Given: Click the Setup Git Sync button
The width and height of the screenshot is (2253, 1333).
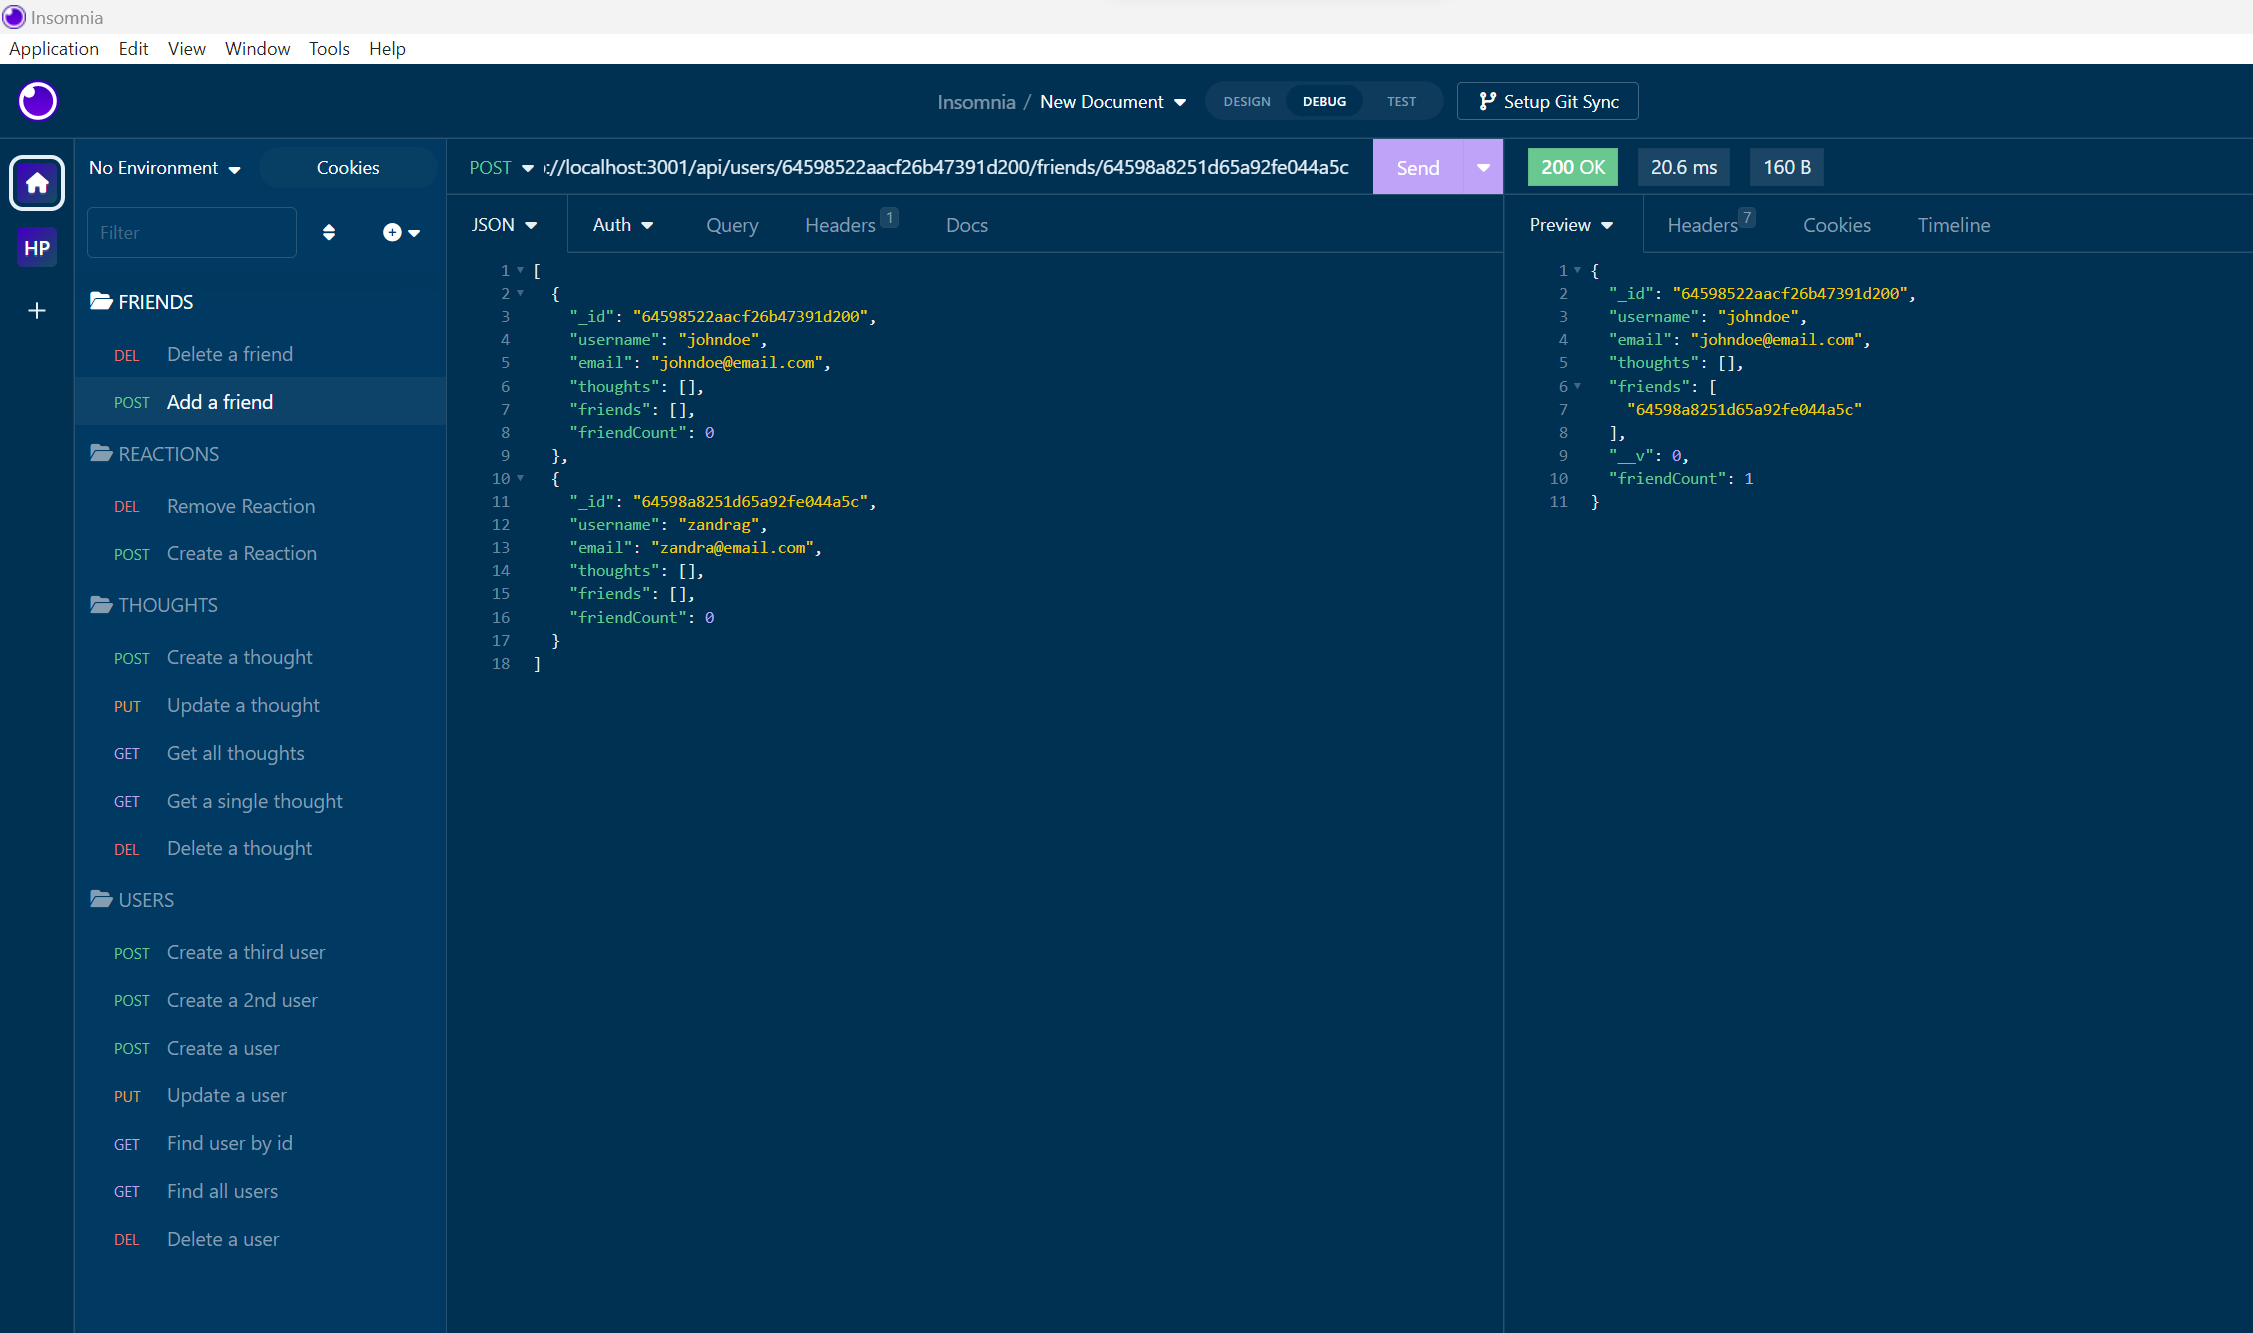Looking at the screenshot, I should pos(1548,101).
